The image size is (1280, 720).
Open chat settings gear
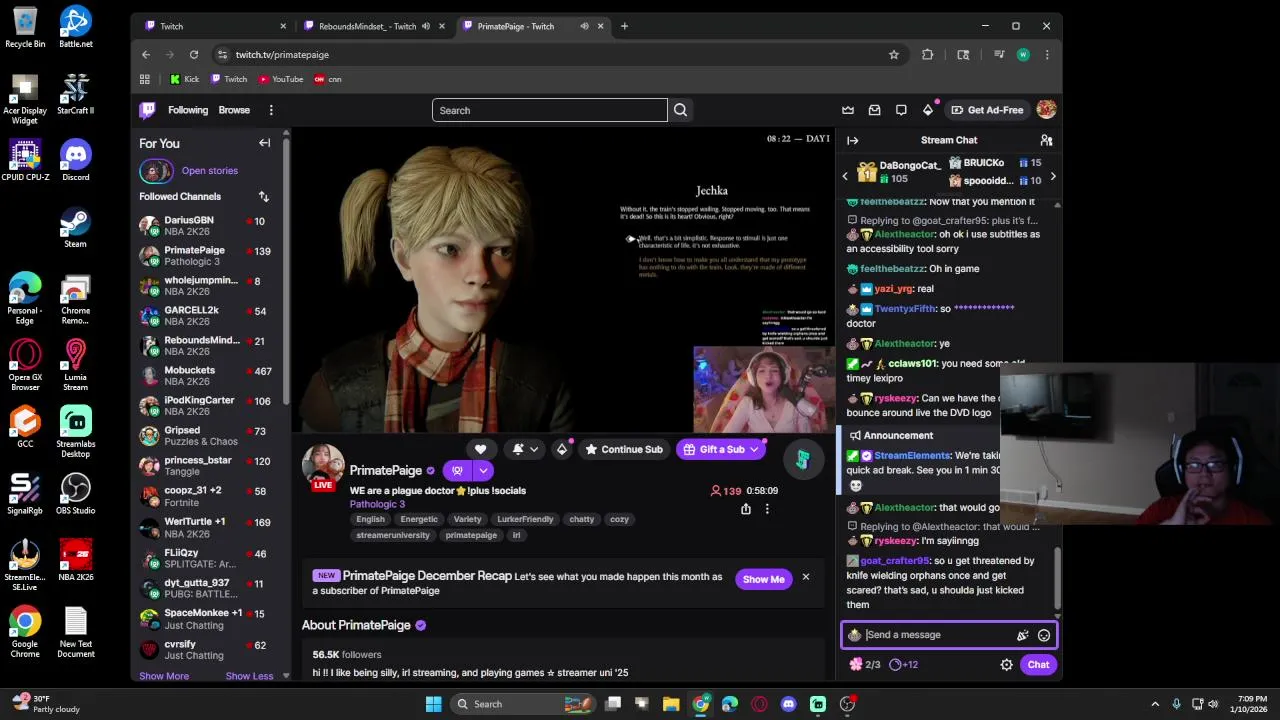pyautogui.click(x=1006, y=665)
